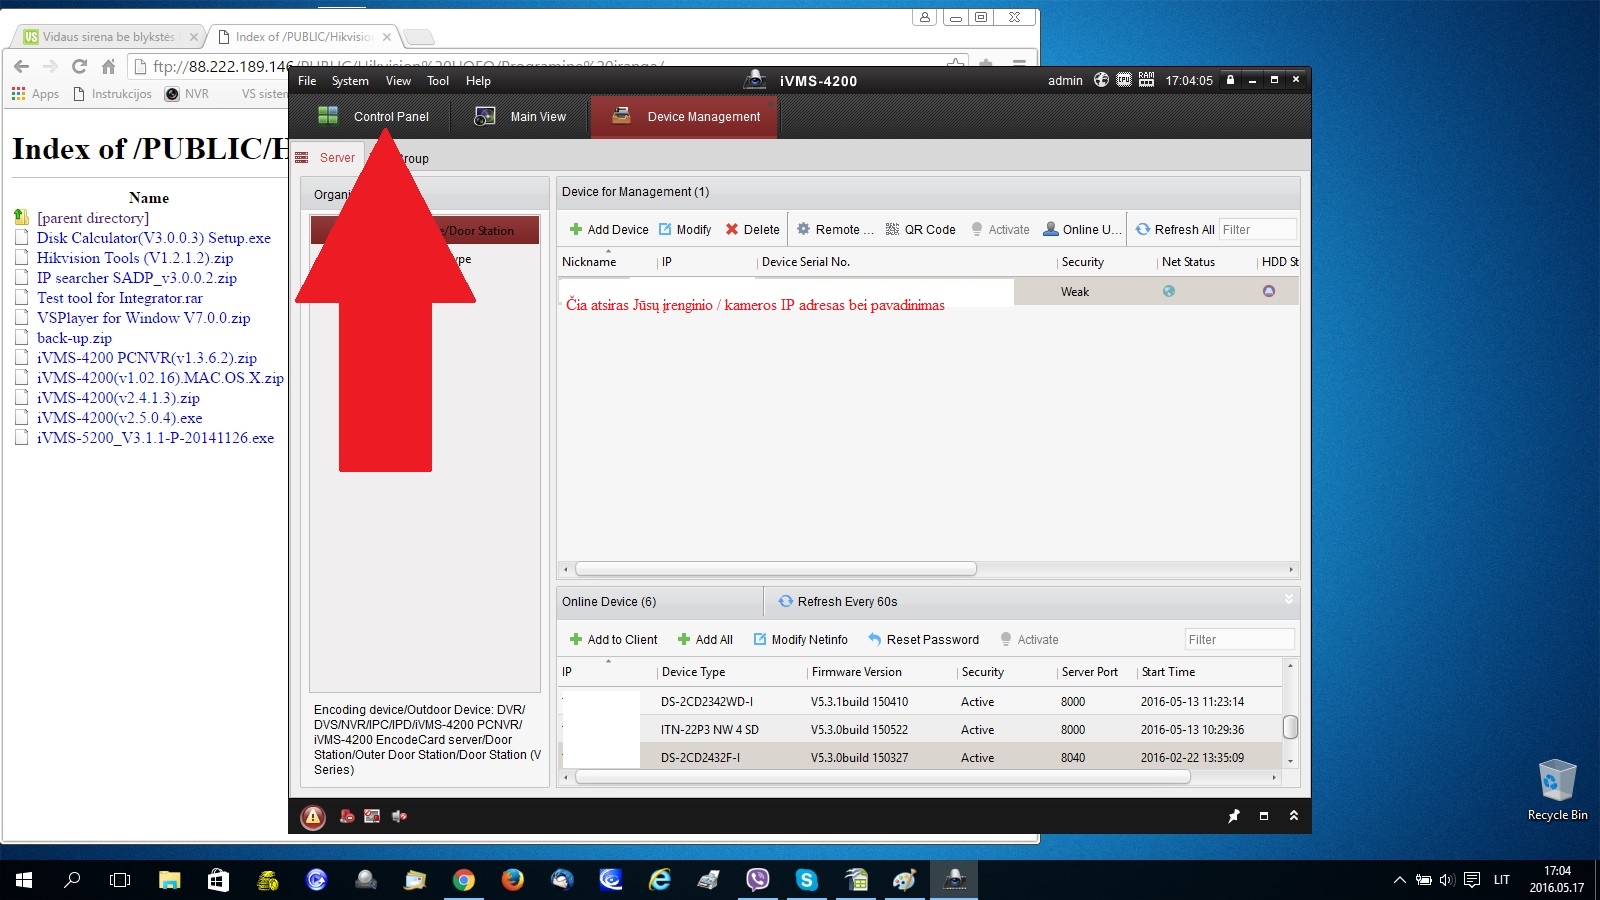This screenshot has height=900, width=1600.
Task: Open the File menu
Action: (x=307, y=81)
